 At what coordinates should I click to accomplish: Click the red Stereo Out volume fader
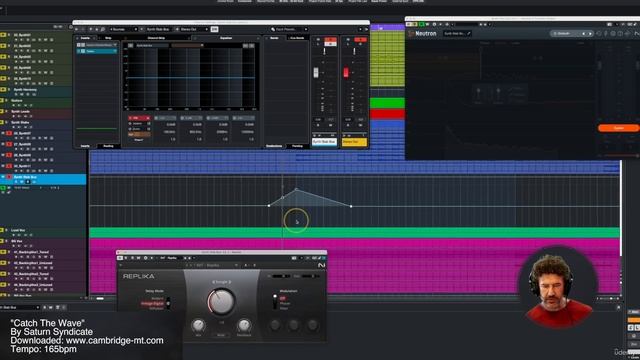tap(346, 72)
